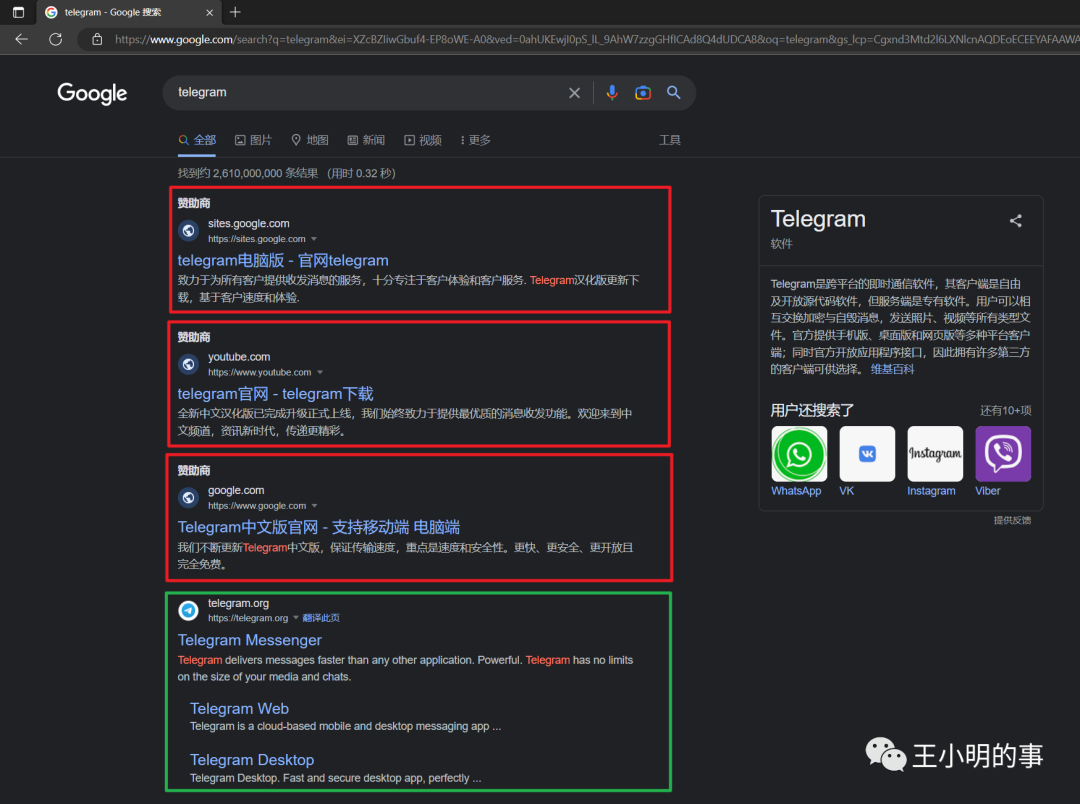The width and height of the screenshot is (1080, 804).
Task: Clear the search box with X icon
Action: click(574, 93)
